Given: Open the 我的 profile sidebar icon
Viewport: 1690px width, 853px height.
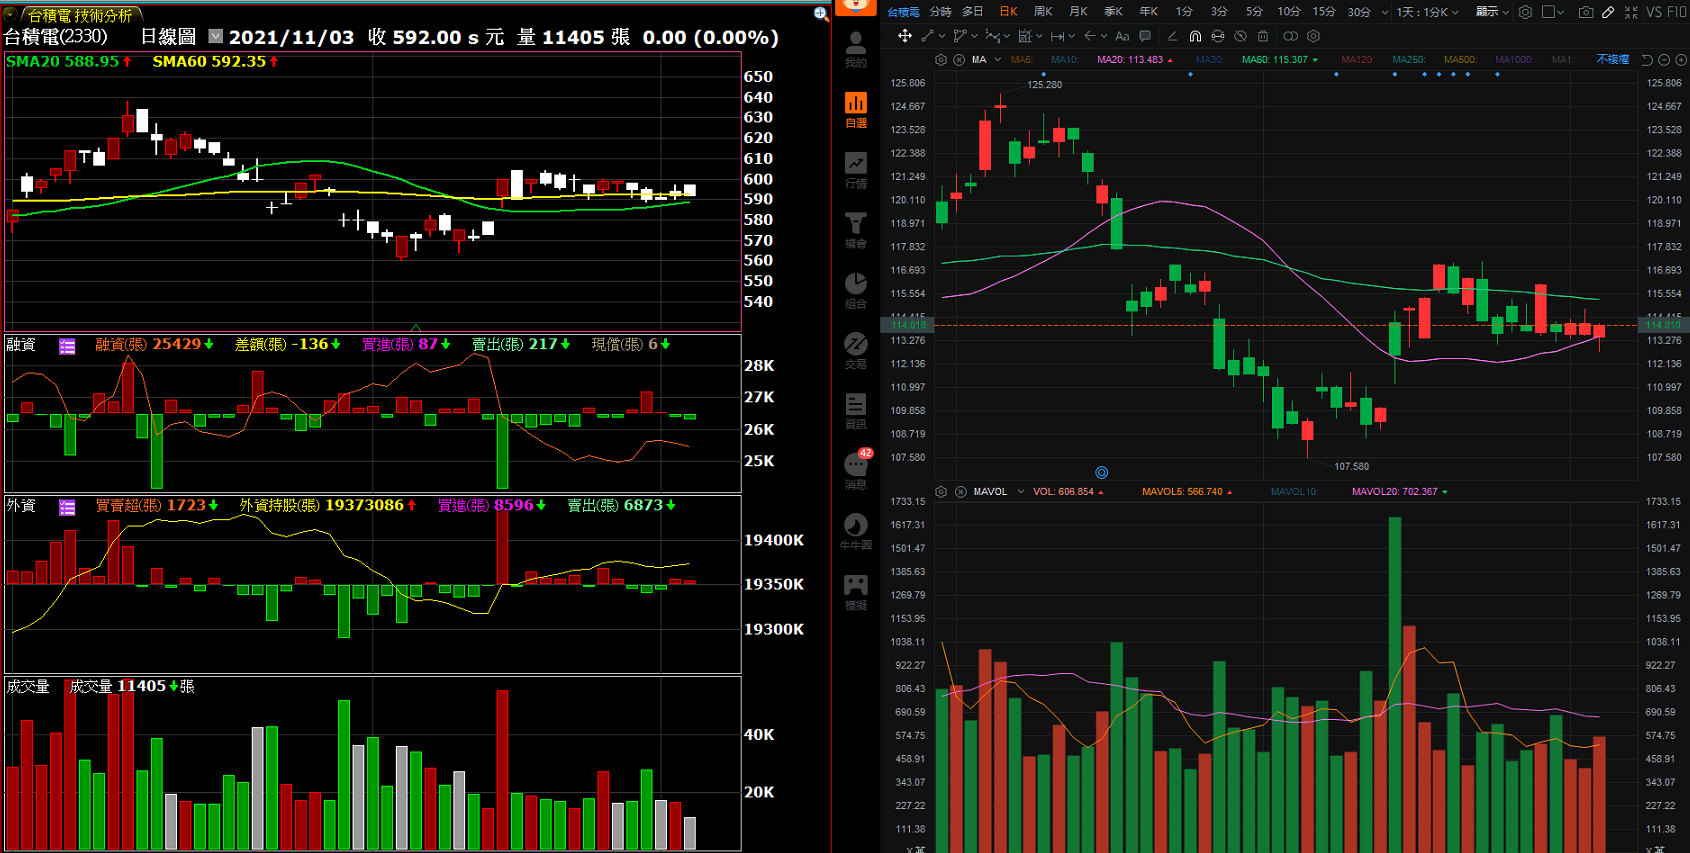Looking at the screenshot, I should [x=856, y=48].
